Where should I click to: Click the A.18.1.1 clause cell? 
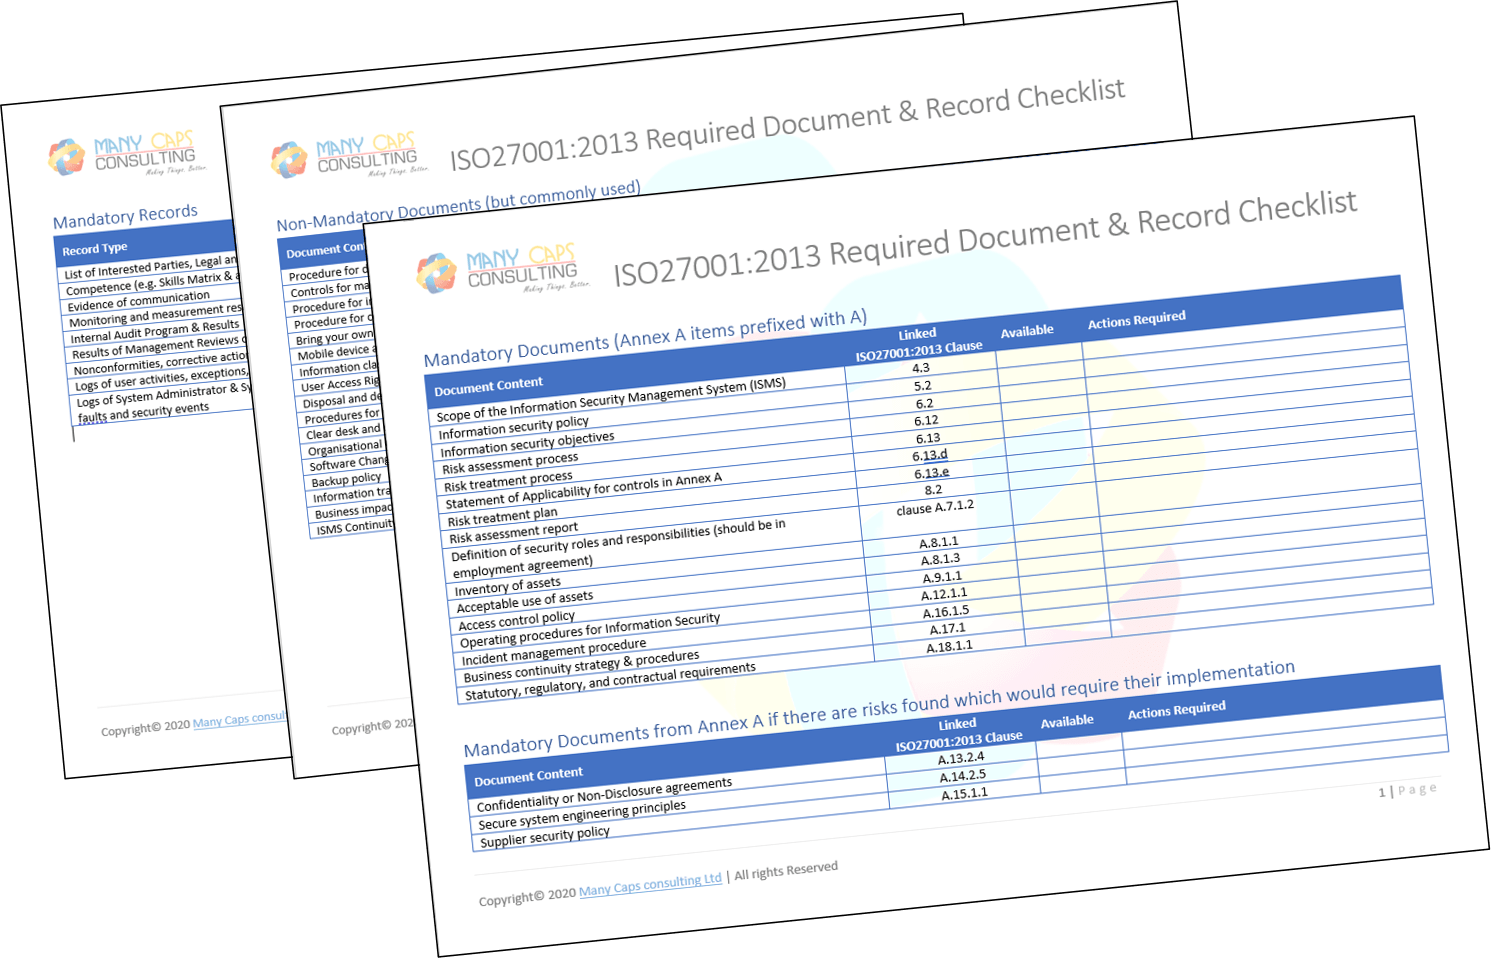tap(949, 646)
